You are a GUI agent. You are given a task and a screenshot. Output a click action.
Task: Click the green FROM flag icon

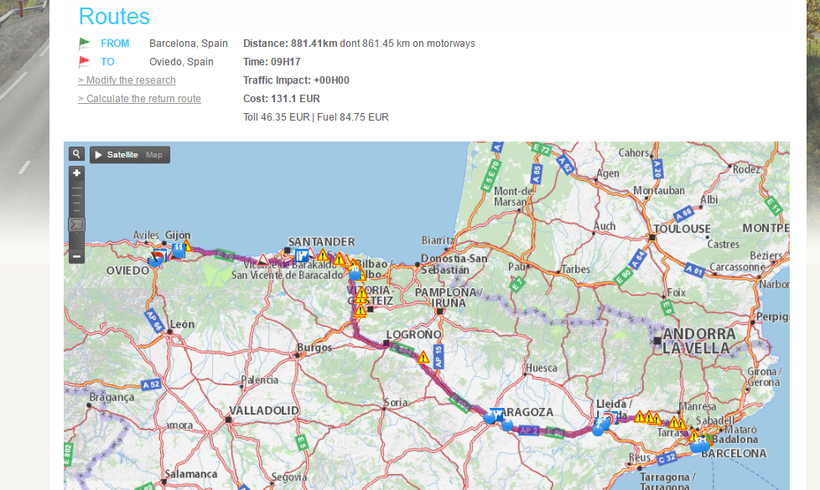click(85, 44)
